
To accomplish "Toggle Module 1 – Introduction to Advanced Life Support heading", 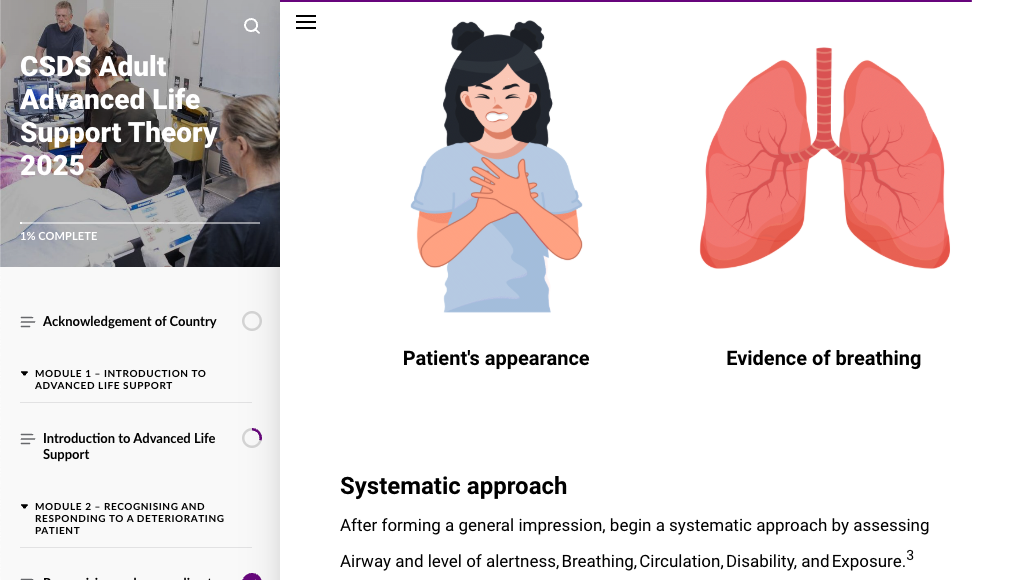I will click(121, 379).
